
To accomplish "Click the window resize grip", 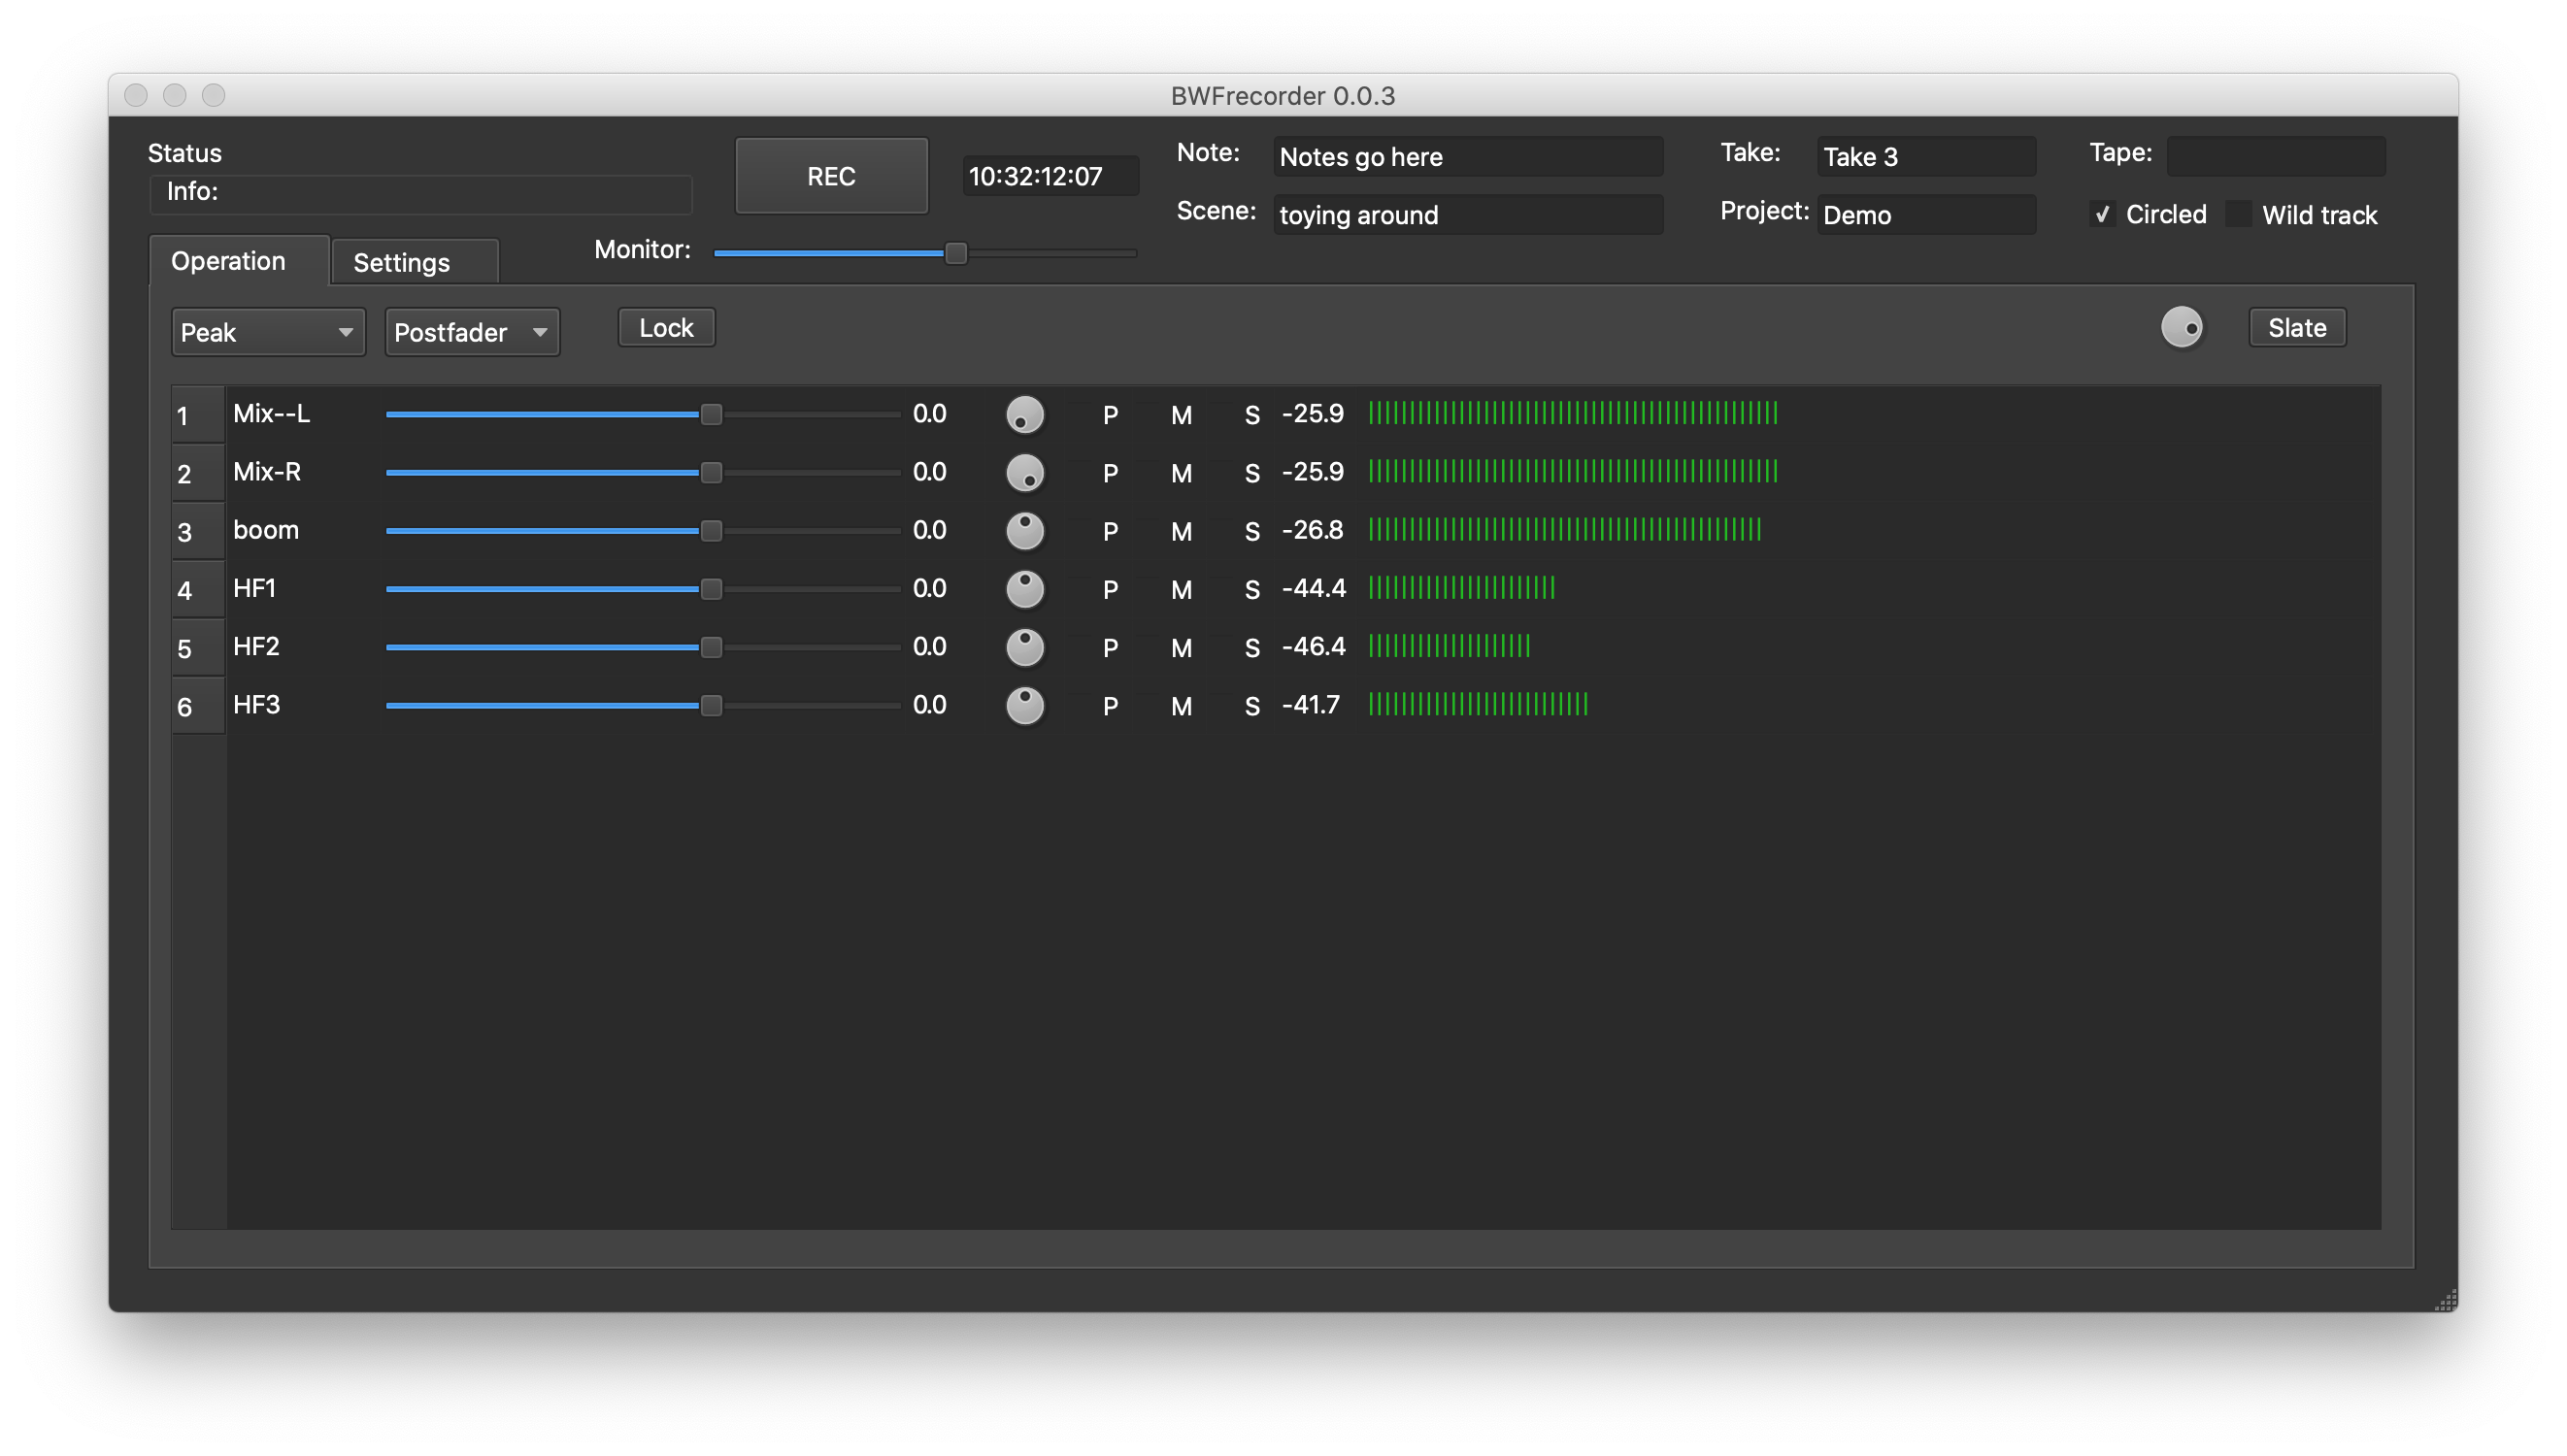I will pyautogui.click(x=2444, y=1300).
